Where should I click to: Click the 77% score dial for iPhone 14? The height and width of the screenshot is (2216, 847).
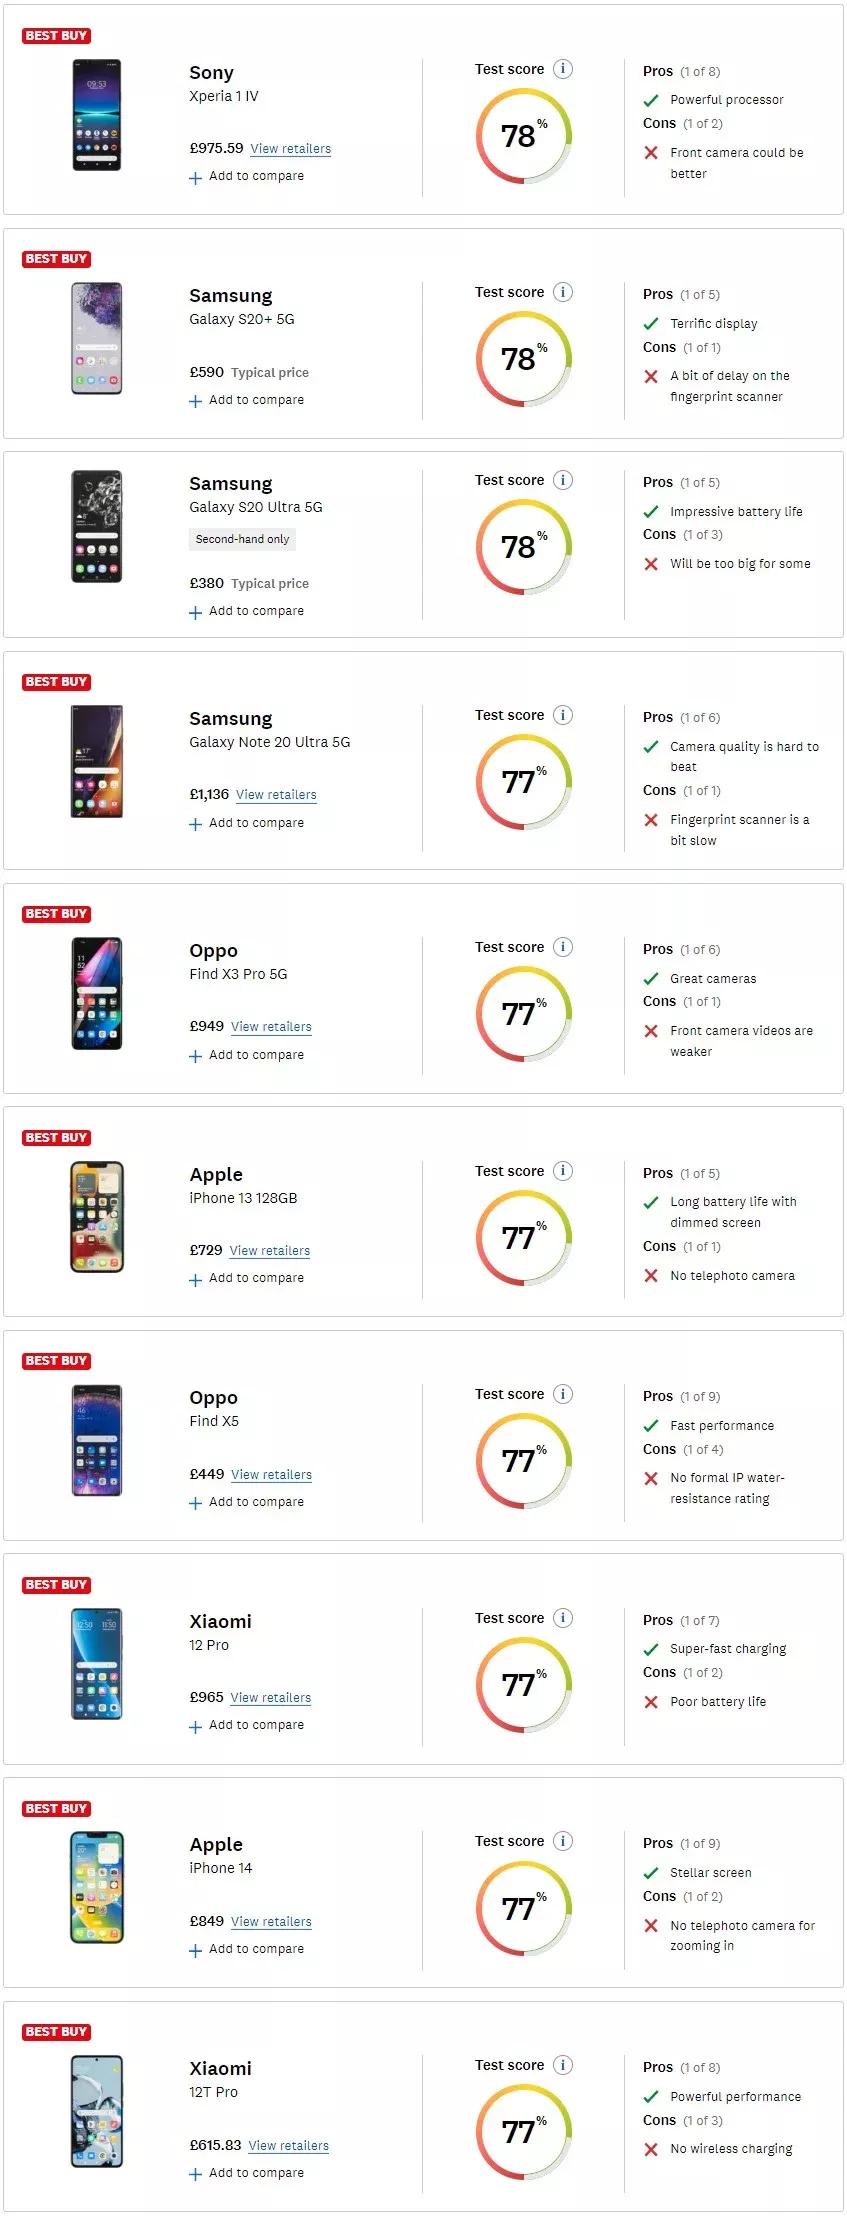tap(523, 1908)
